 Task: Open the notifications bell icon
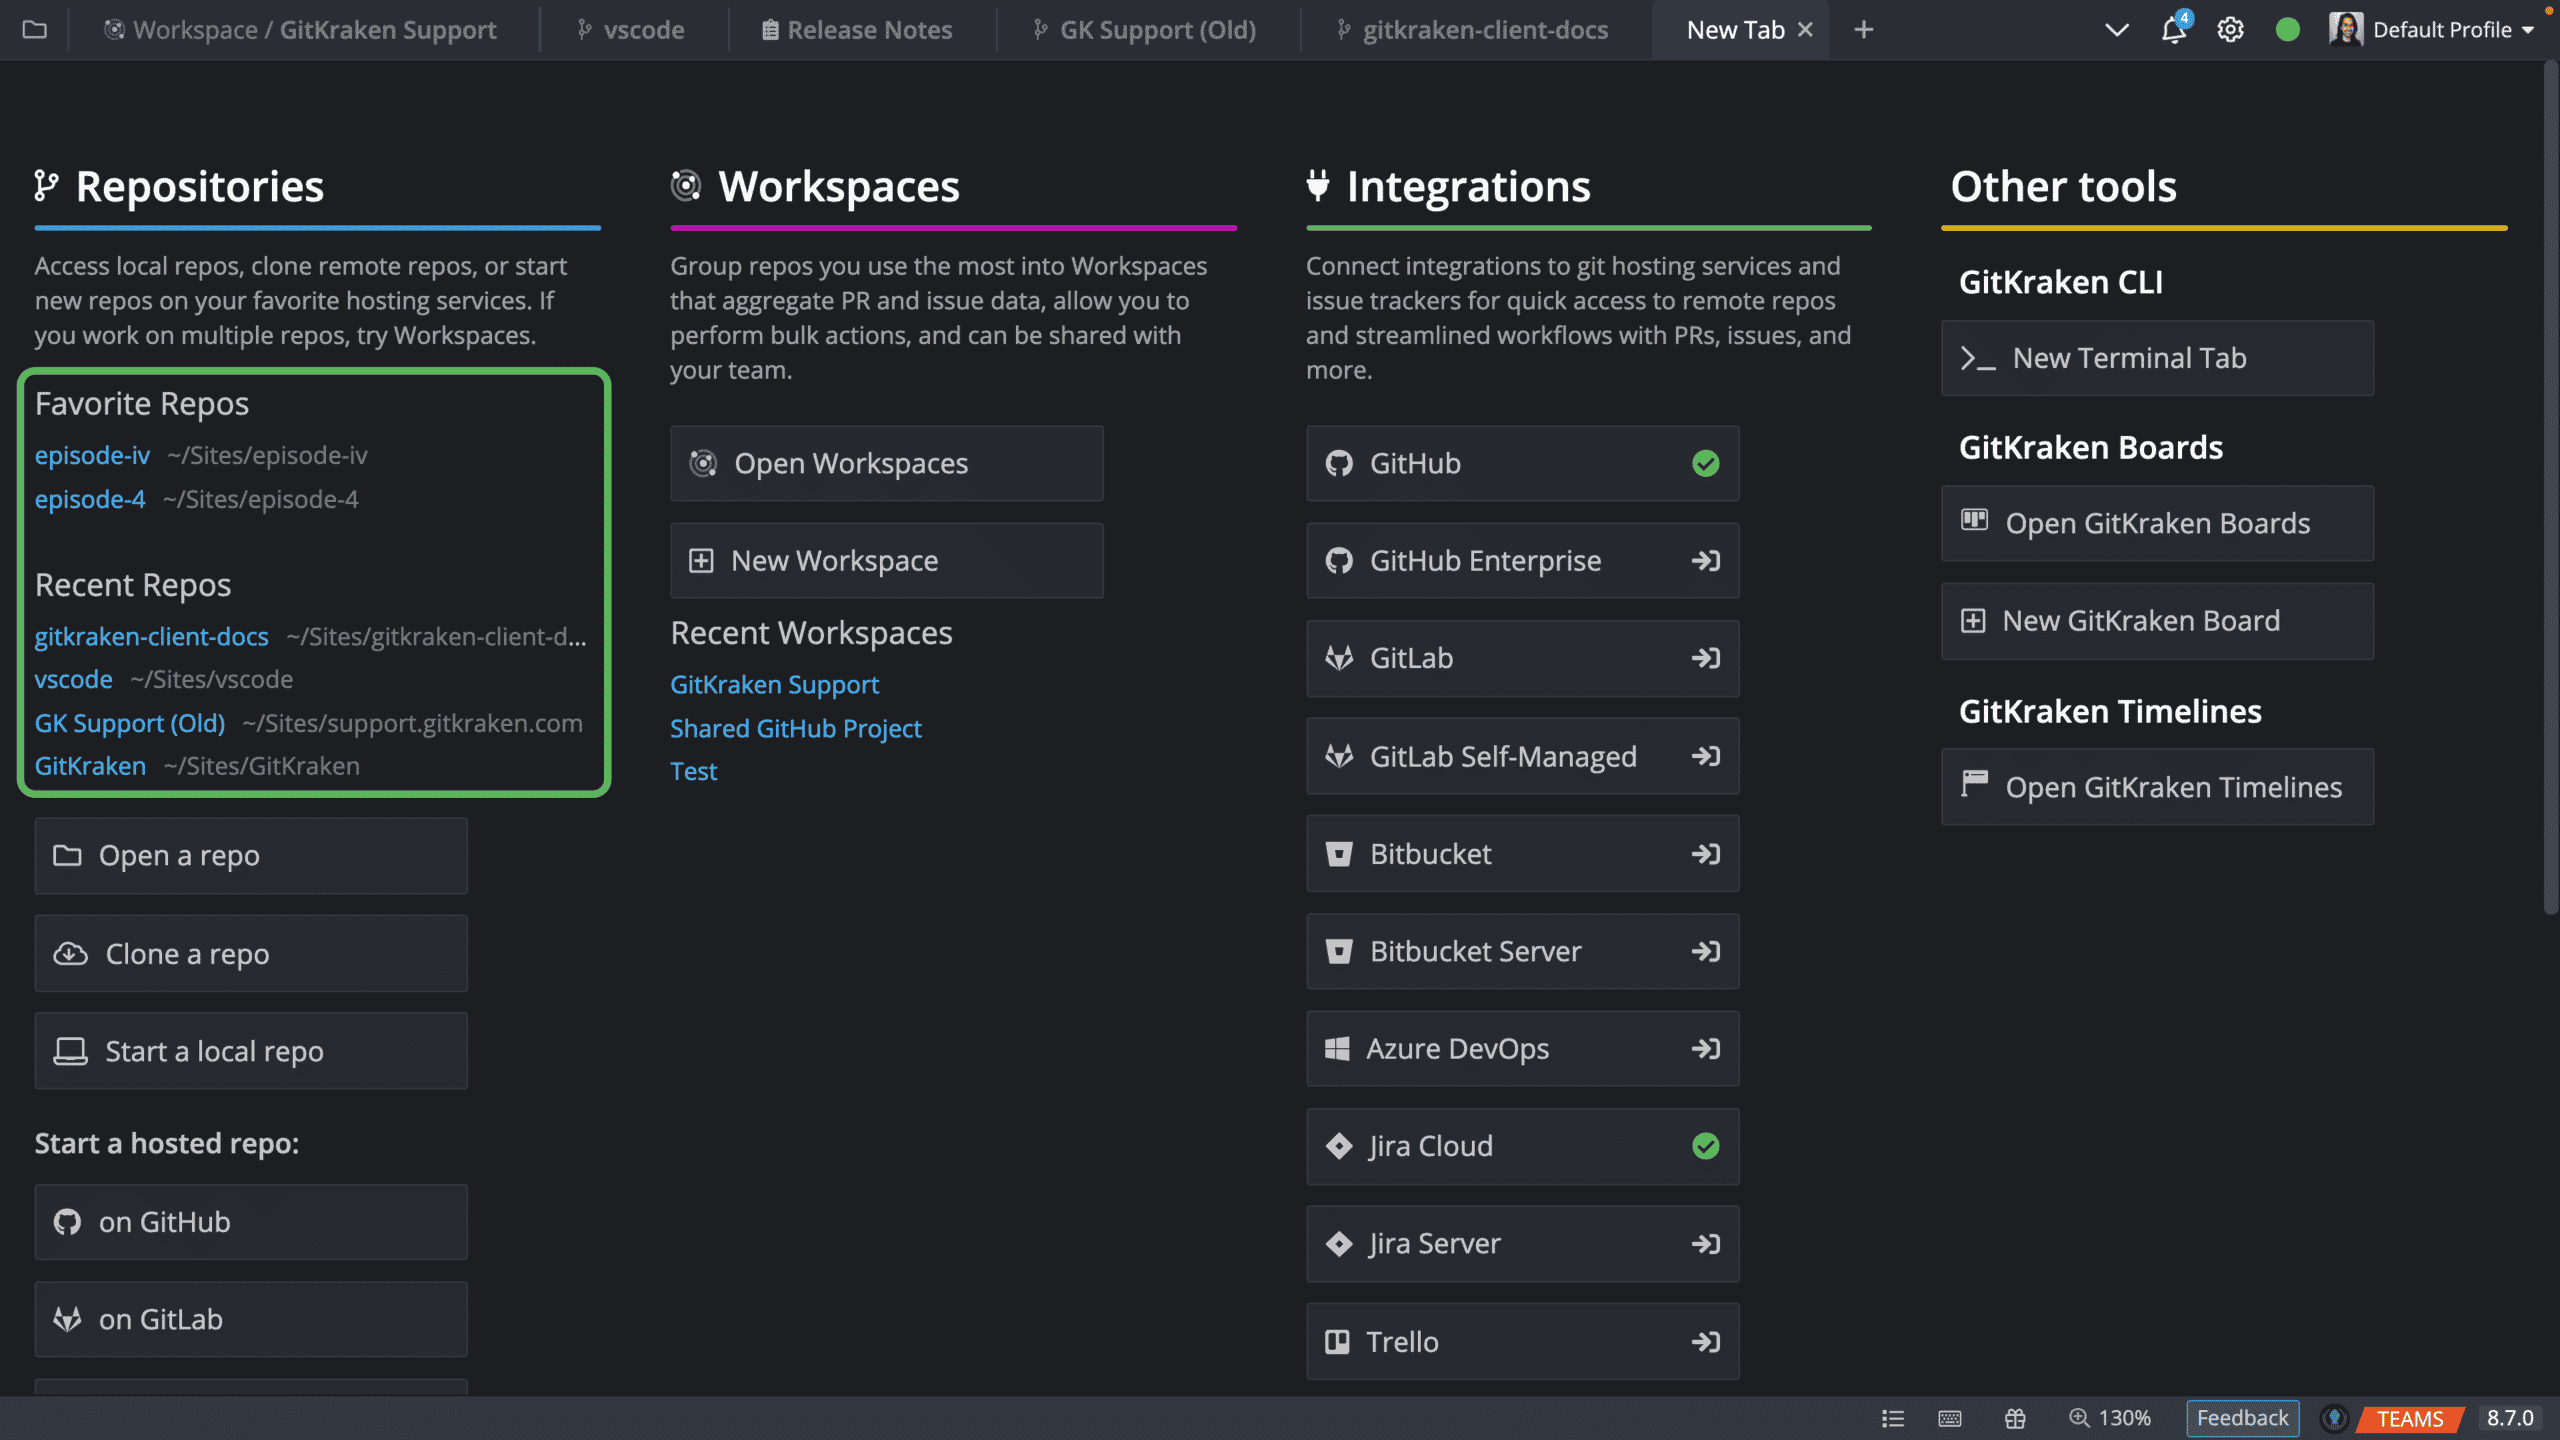[x=2173, y=29]
